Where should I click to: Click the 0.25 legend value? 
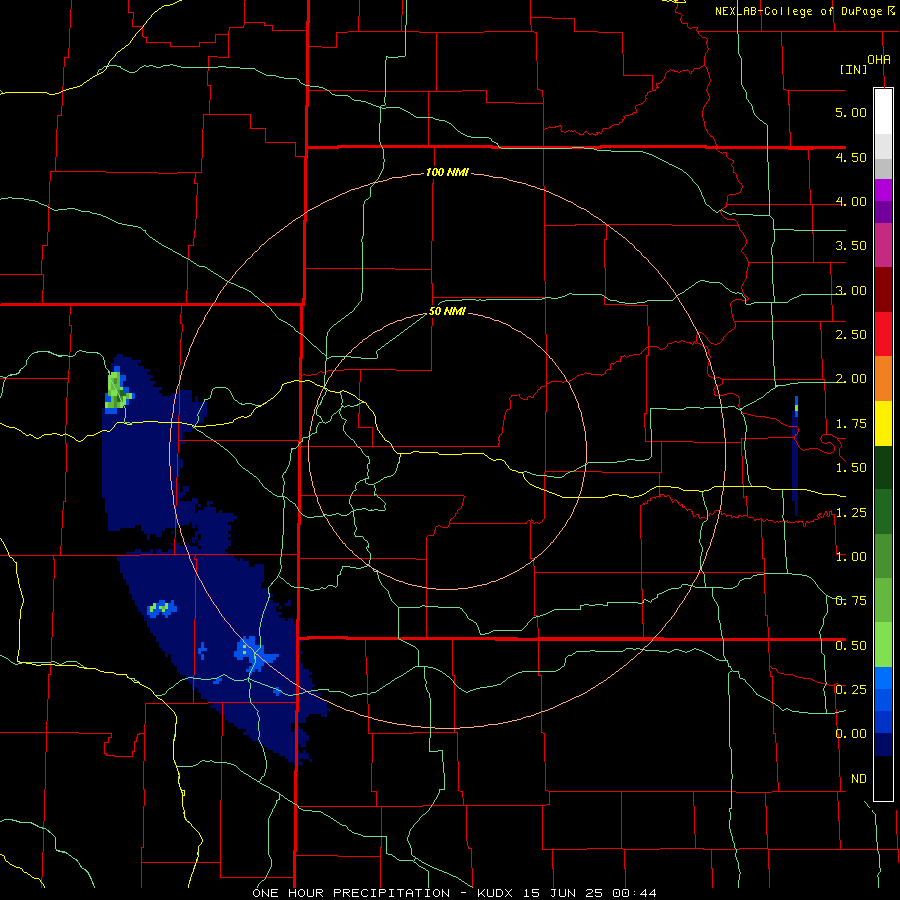pyautogui.click(x=851, y=690)
